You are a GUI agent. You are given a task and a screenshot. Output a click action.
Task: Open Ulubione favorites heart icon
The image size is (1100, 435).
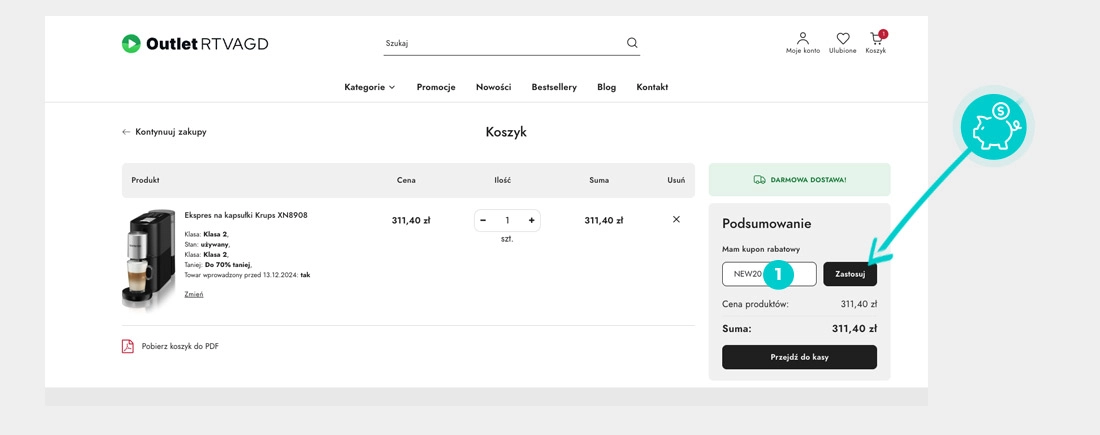coord(842,39)
